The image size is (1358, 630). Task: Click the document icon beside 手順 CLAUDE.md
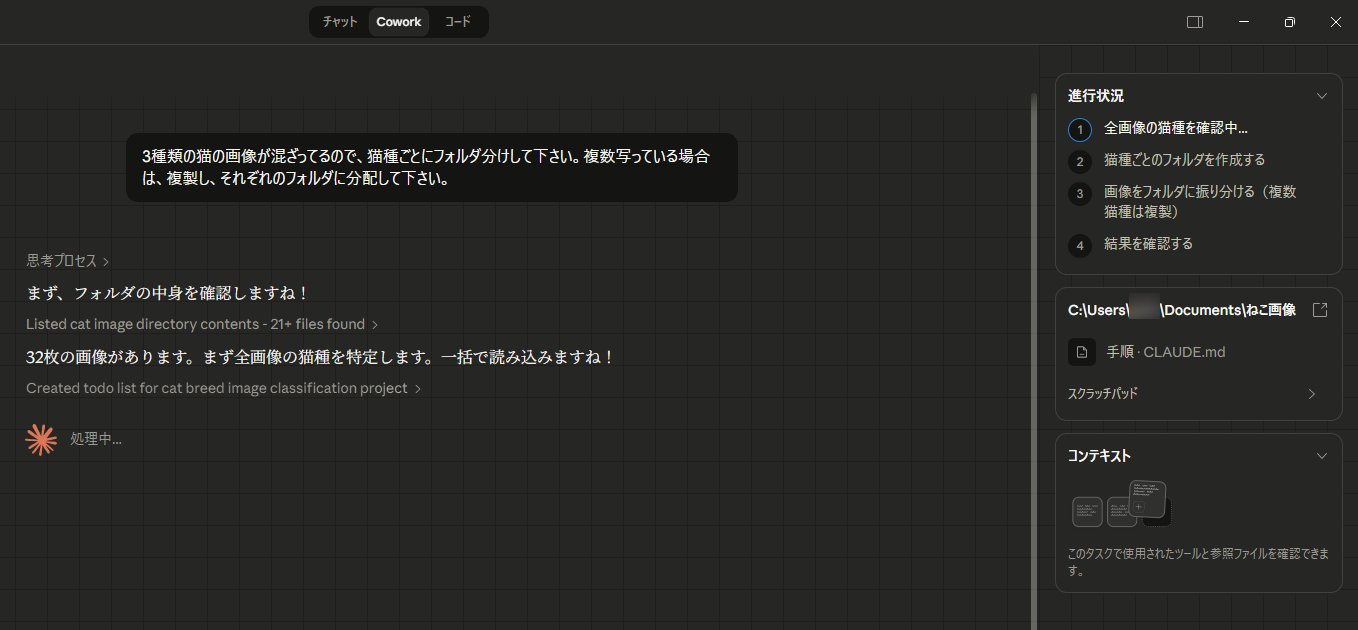(x=1081, y=352)
